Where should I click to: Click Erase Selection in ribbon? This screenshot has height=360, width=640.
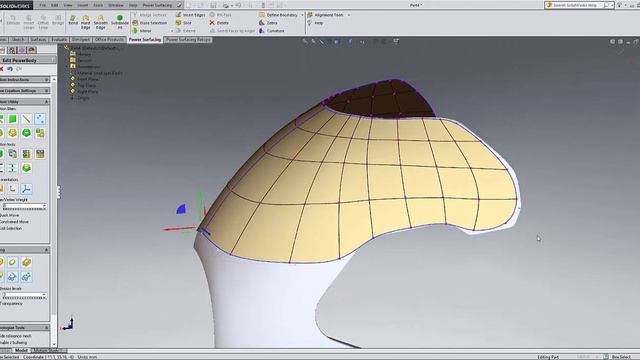point(149,23)
